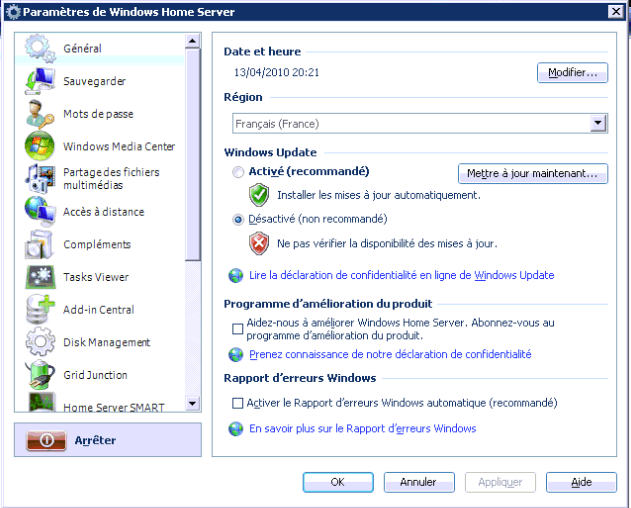
Task: Click globe icon beside Windows Update privacy link
Action: click(x=236, y=276)
